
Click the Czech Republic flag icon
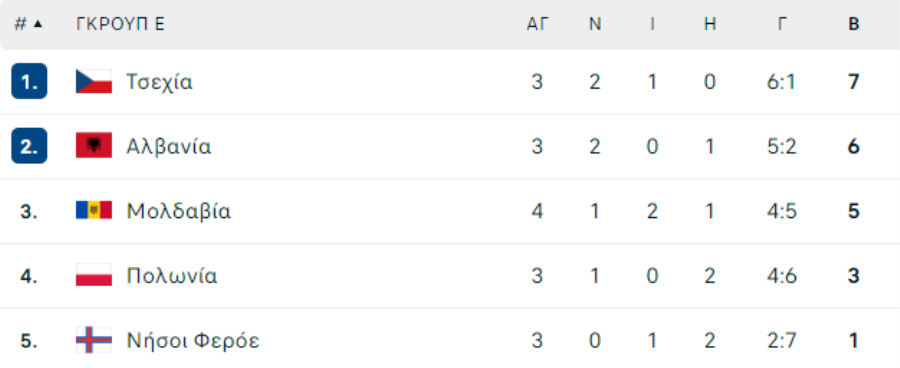[x=94, y=82]
